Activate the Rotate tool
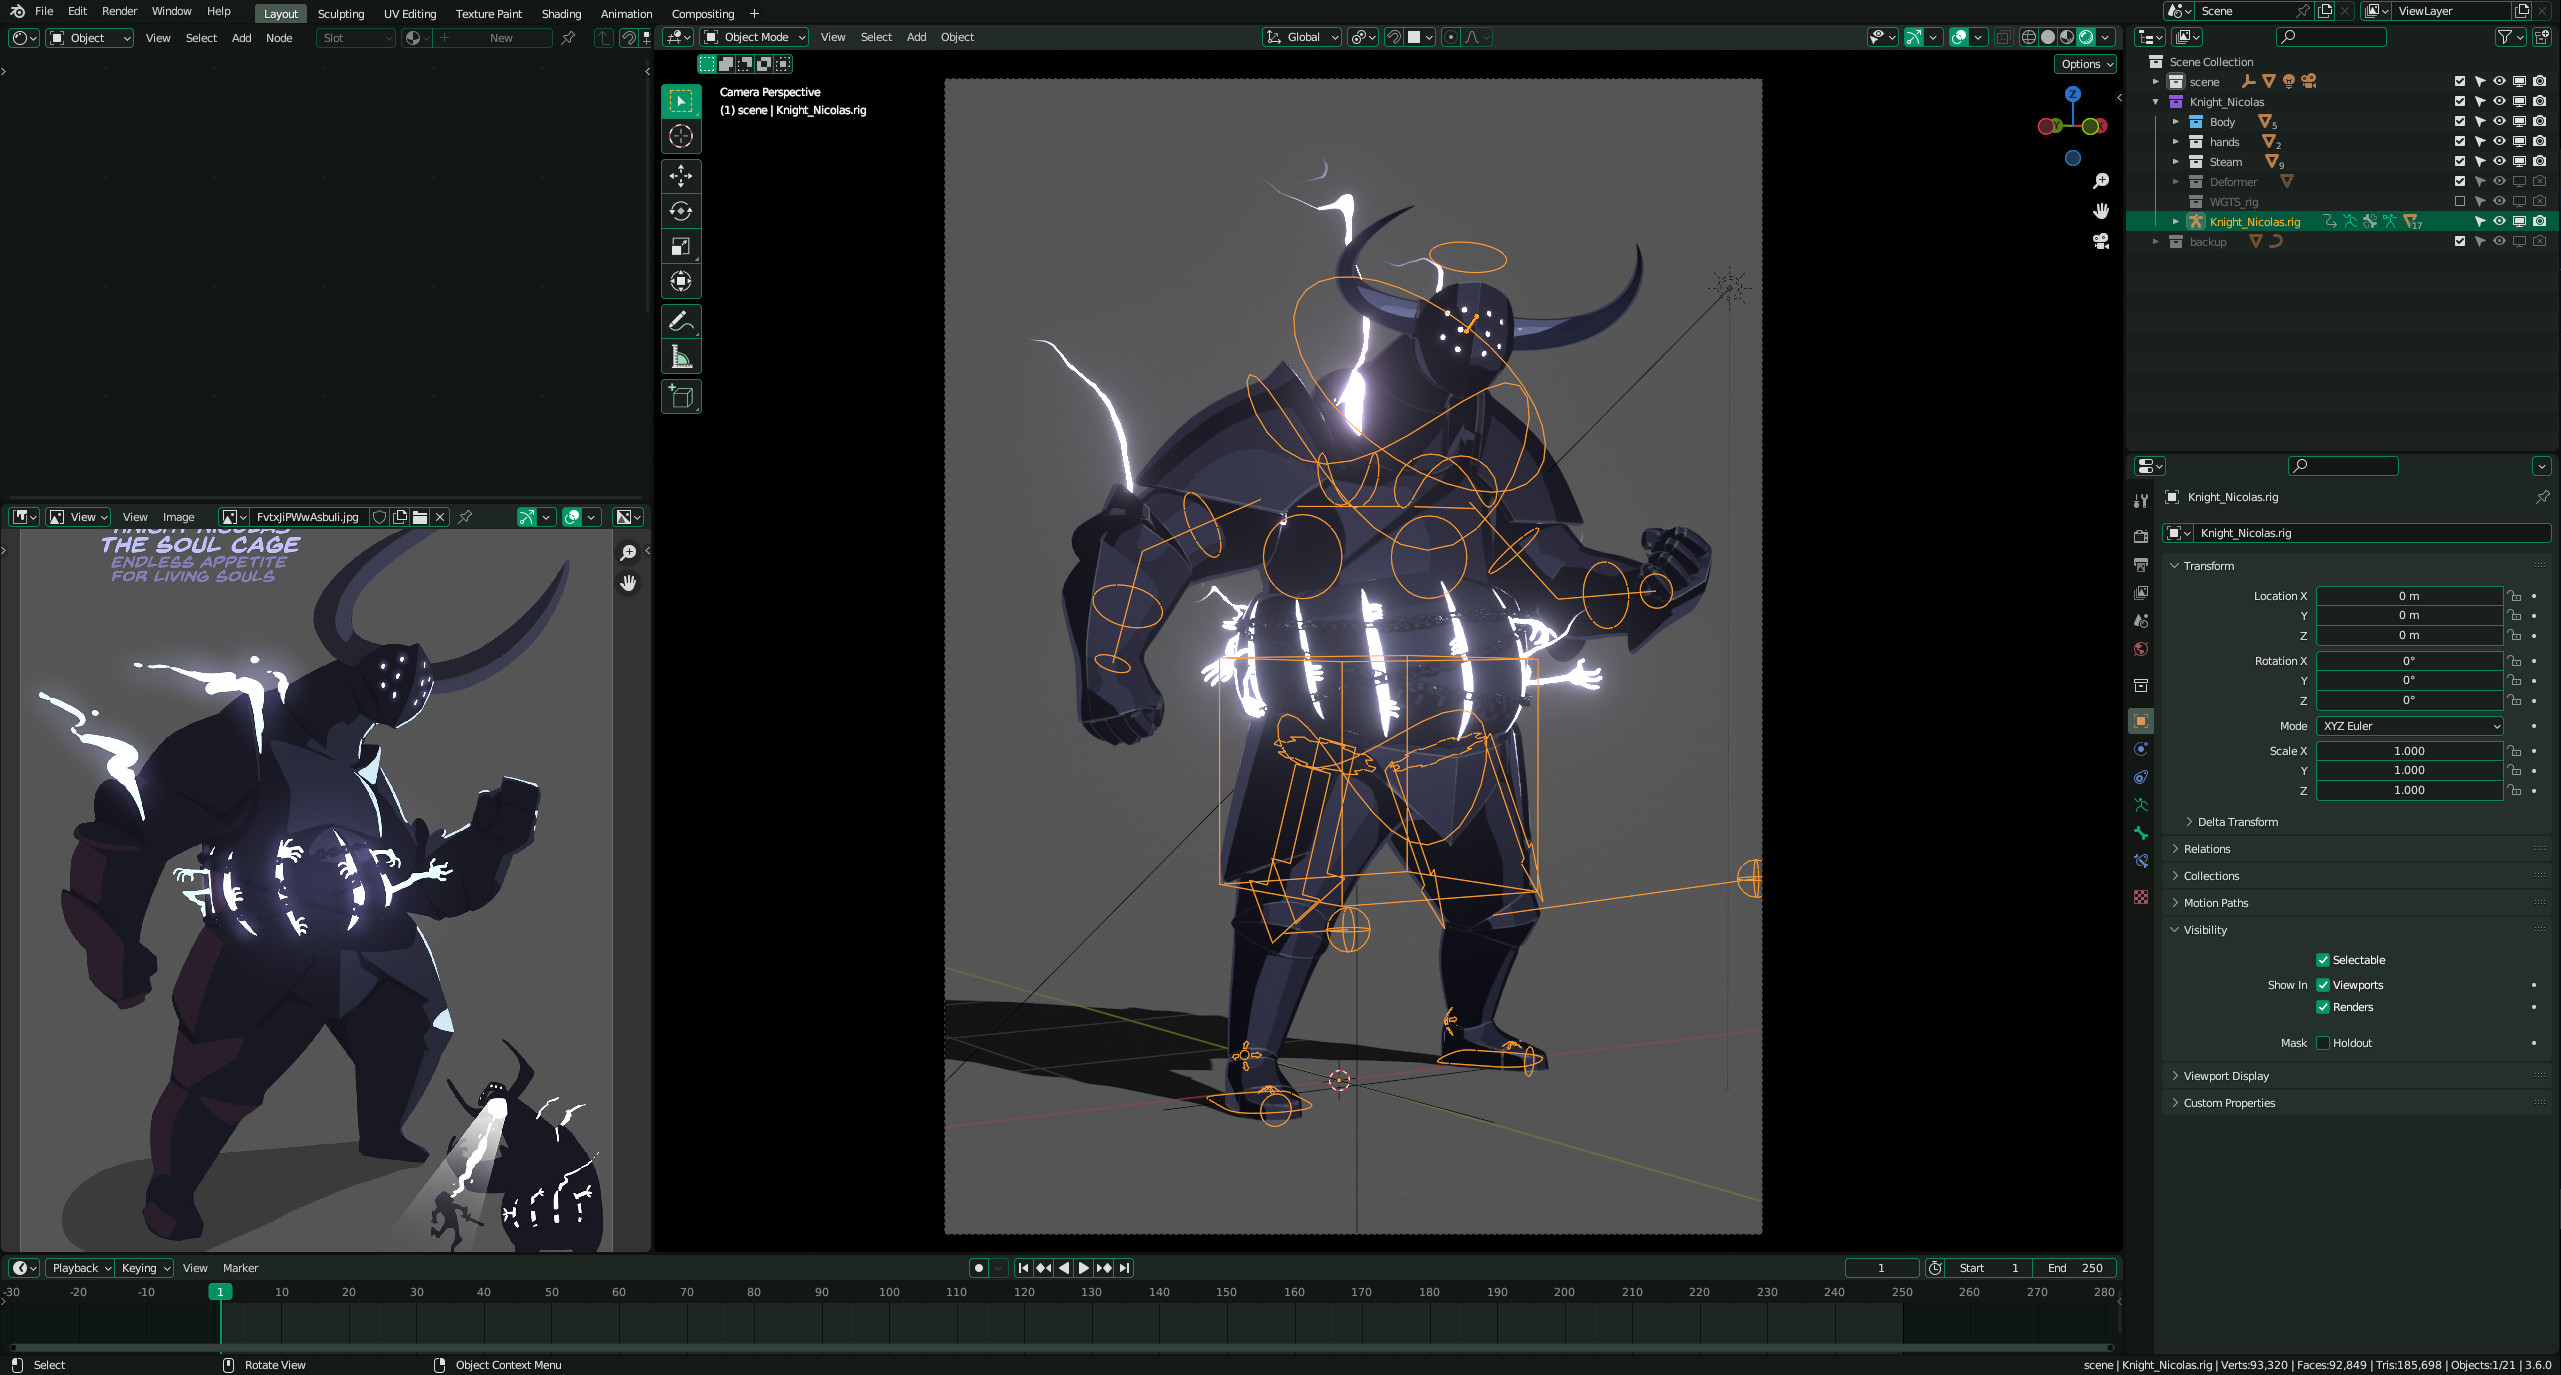Viewport: 2561px width, 1375px height. pos(681,211)
